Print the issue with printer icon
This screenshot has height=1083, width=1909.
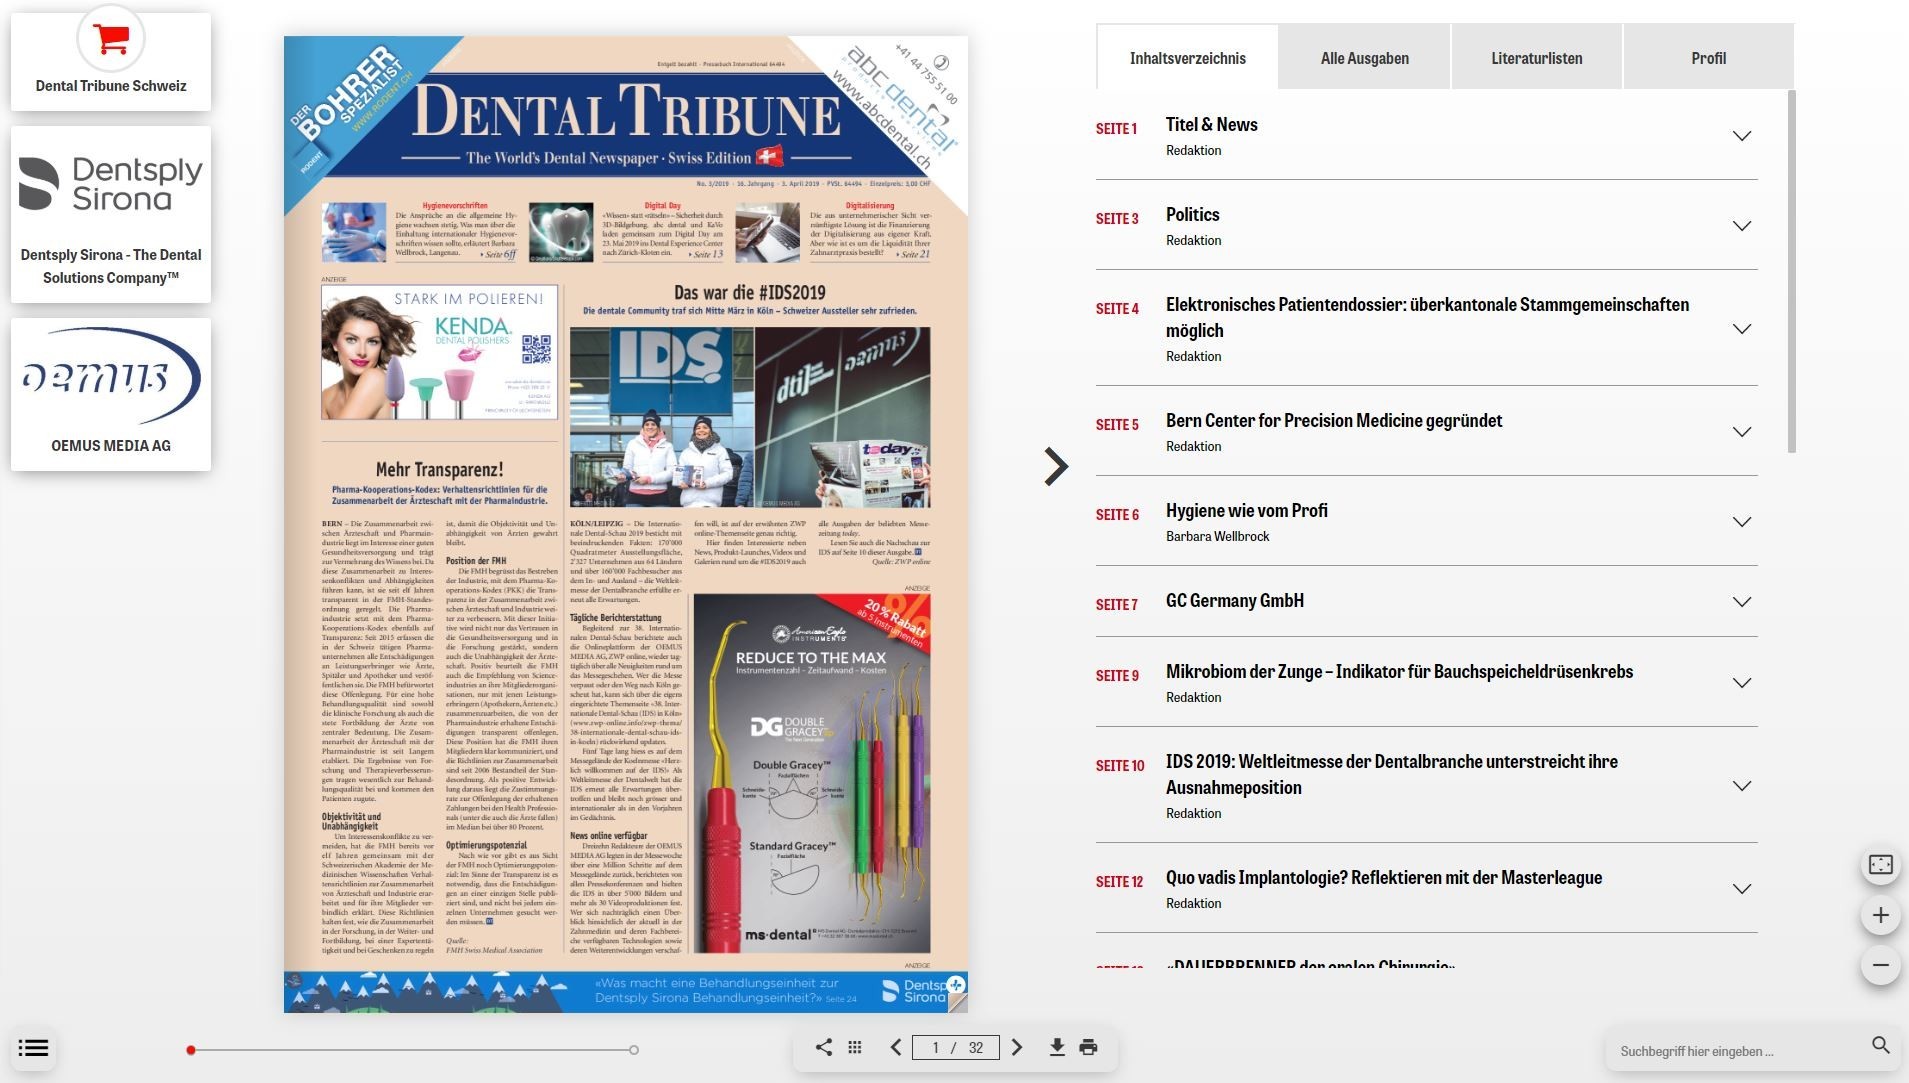(x=1089, y=1047)
